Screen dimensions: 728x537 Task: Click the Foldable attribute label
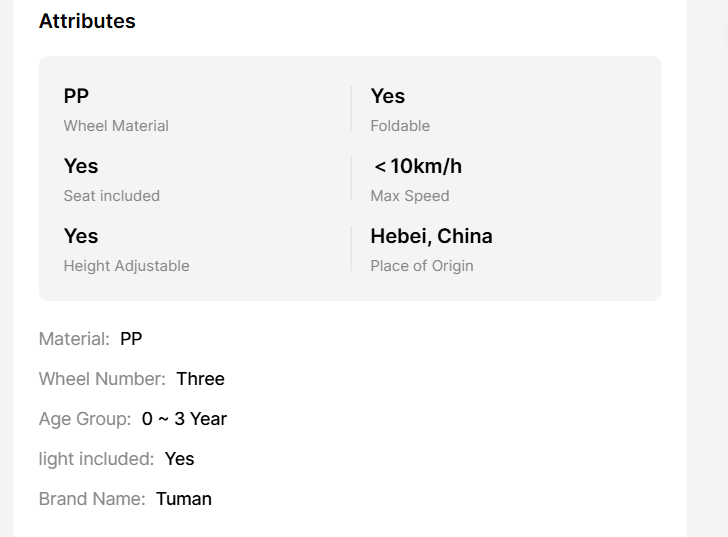400,126
